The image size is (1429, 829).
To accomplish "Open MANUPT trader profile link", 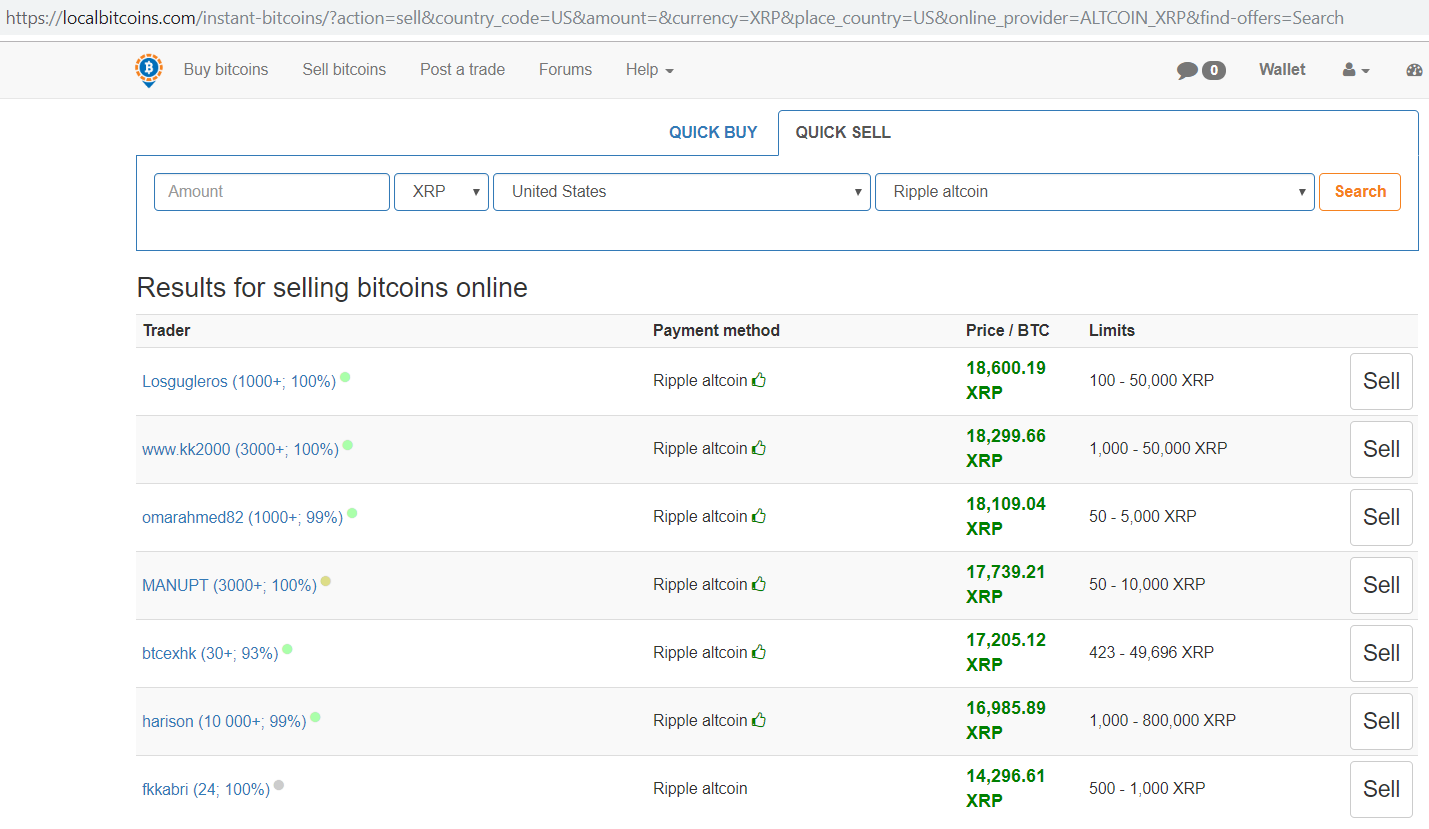I will coord(229,585).
